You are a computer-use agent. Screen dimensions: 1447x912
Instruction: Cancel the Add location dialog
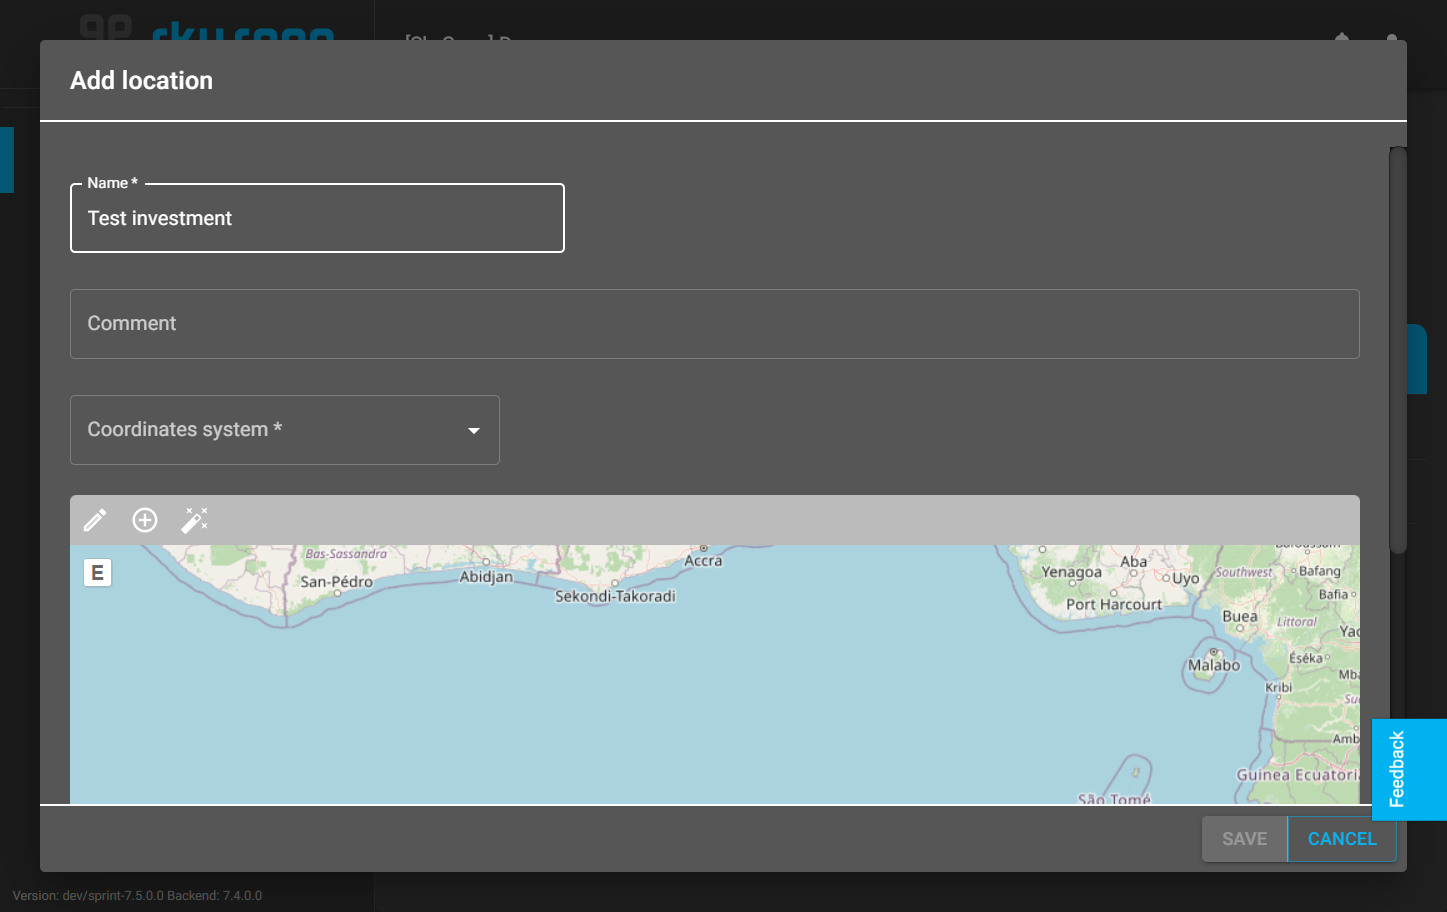[x=1342, y=839]
